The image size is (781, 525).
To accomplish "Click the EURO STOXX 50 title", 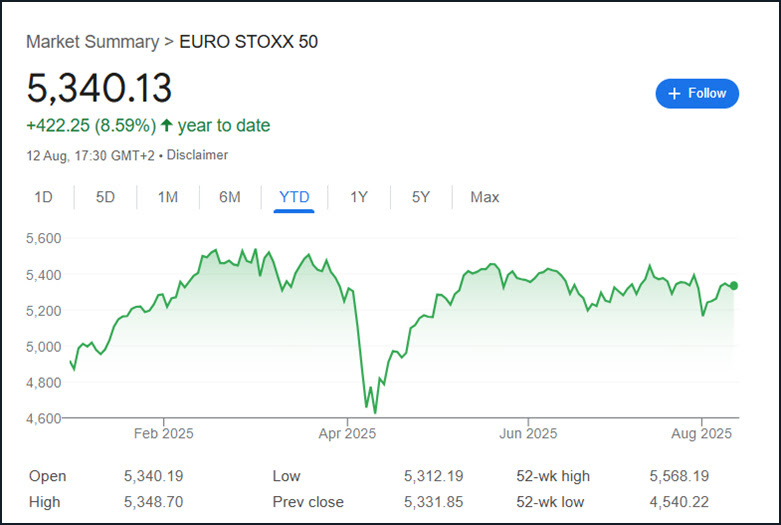I will 249,42.
